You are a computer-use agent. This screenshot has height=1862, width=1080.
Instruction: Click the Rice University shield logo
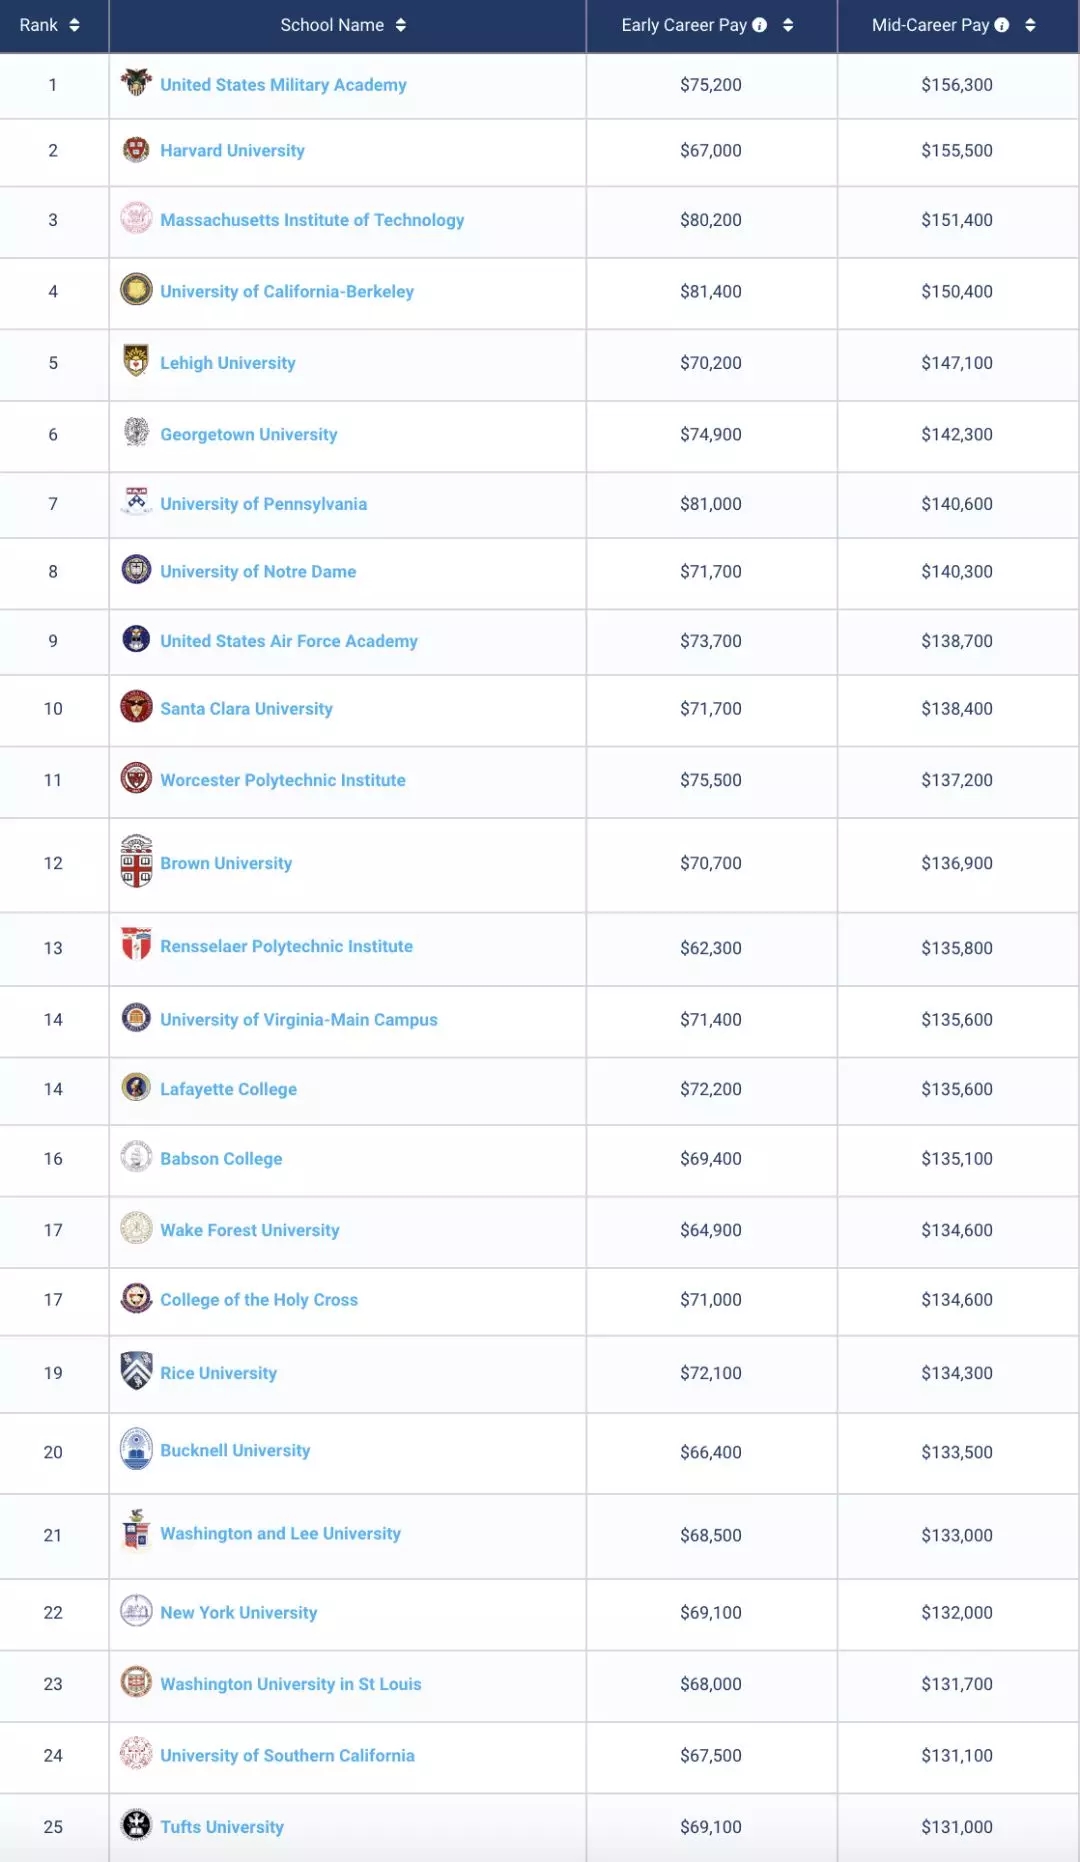(x=136, y=1371)
